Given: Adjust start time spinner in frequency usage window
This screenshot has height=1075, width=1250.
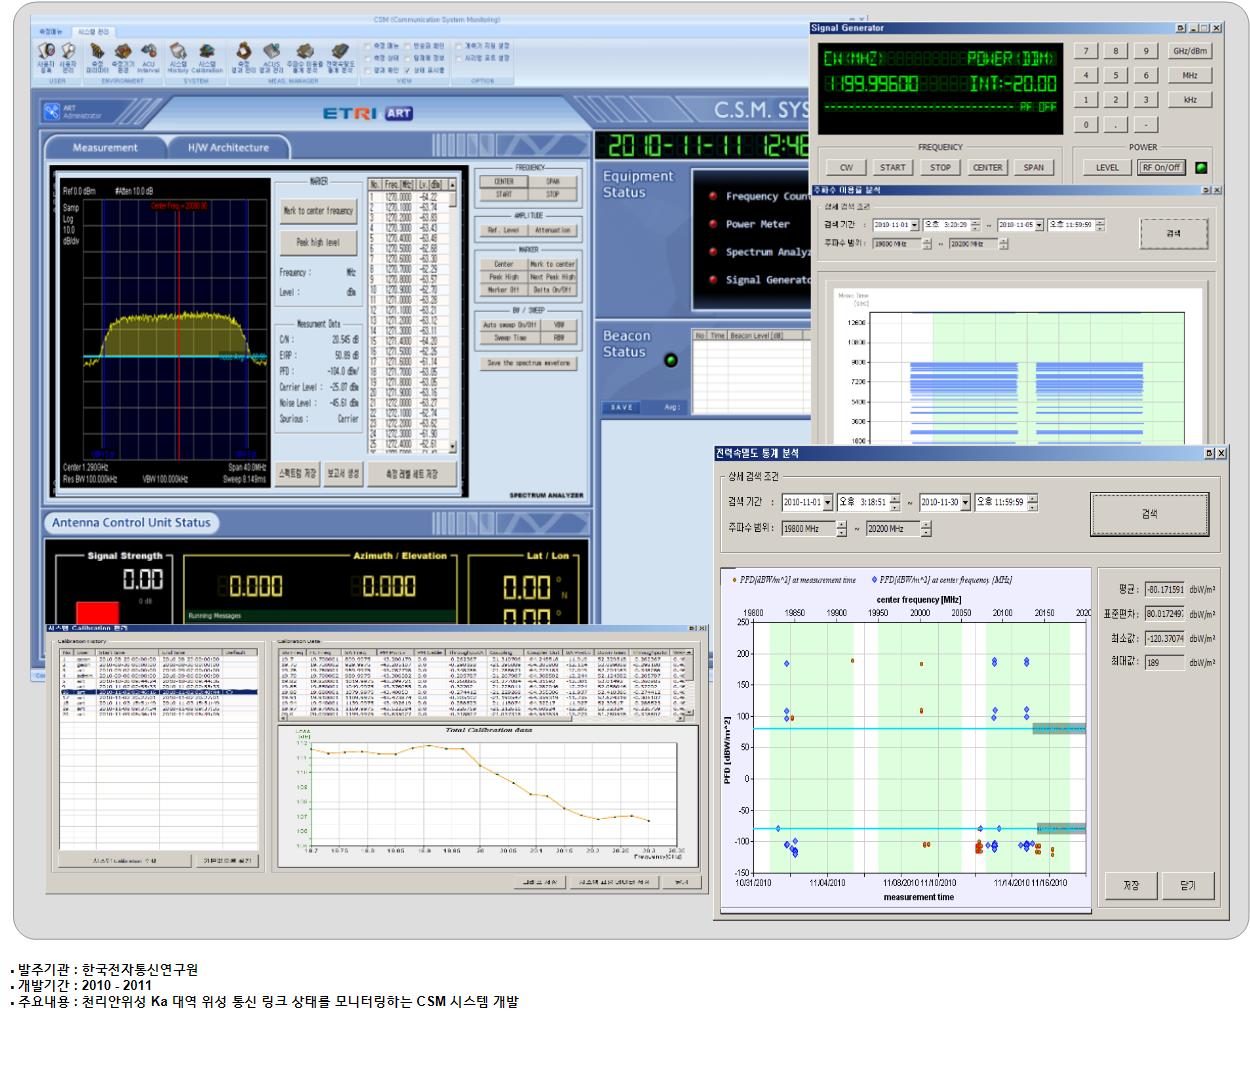Looking at the screenshot, I should click(976, 225).
